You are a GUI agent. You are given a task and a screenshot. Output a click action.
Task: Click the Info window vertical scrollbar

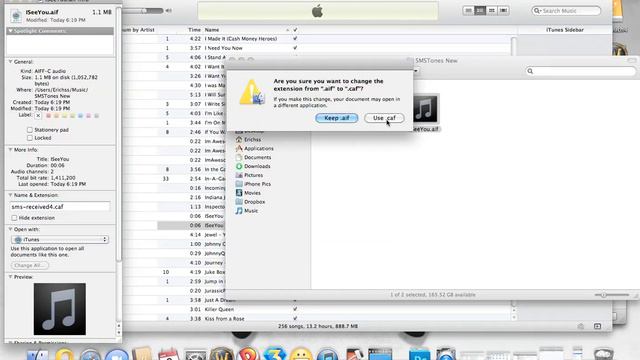coord(119,135)
